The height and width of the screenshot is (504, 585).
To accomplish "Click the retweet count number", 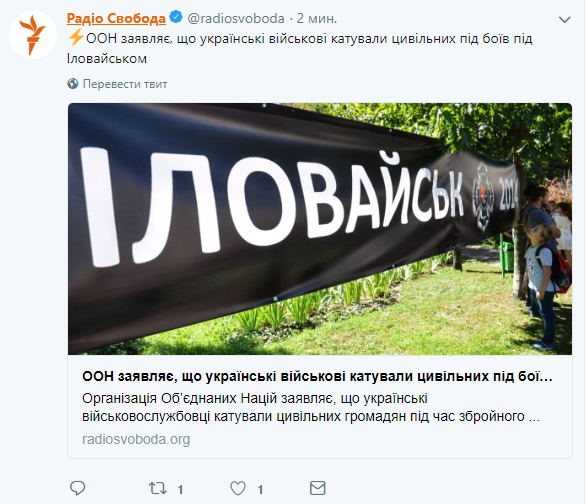I will (180, 489).
